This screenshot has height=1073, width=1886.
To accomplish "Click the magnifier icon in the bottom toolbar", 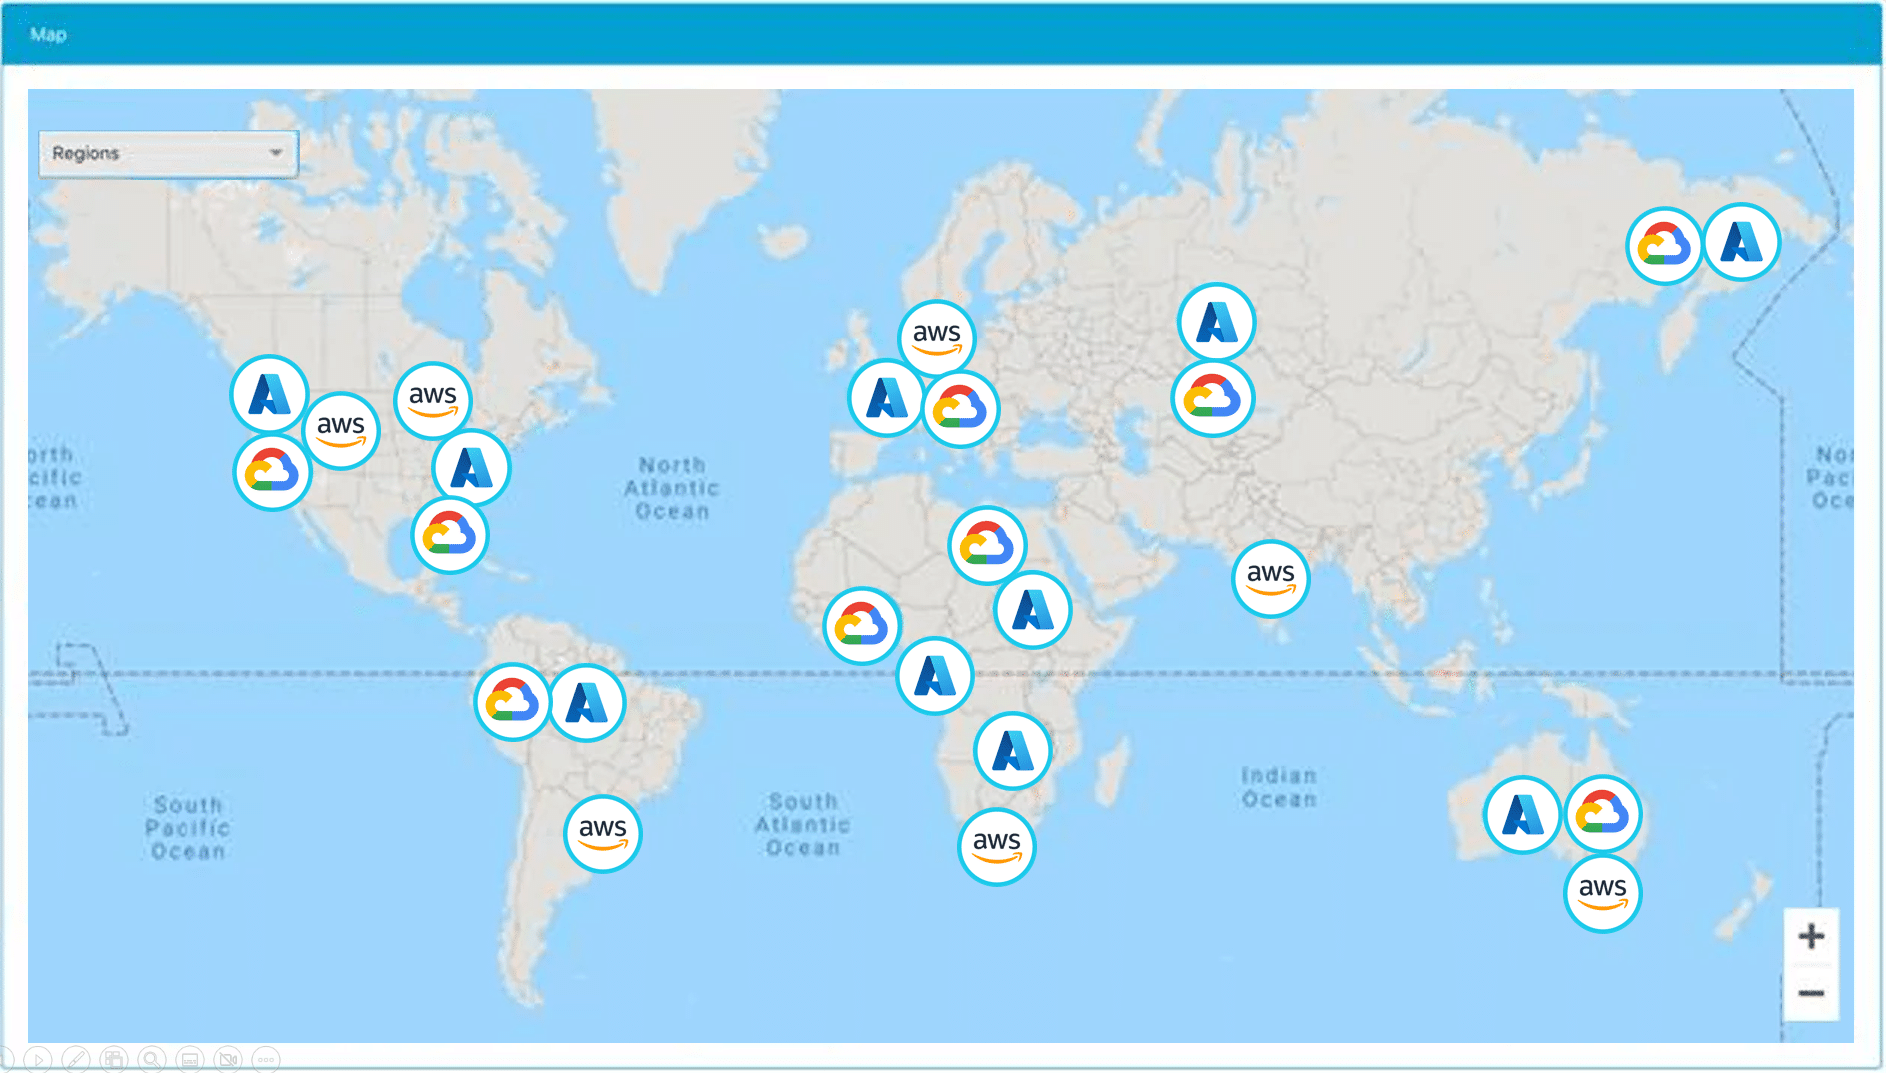I will pos(152,1058).
